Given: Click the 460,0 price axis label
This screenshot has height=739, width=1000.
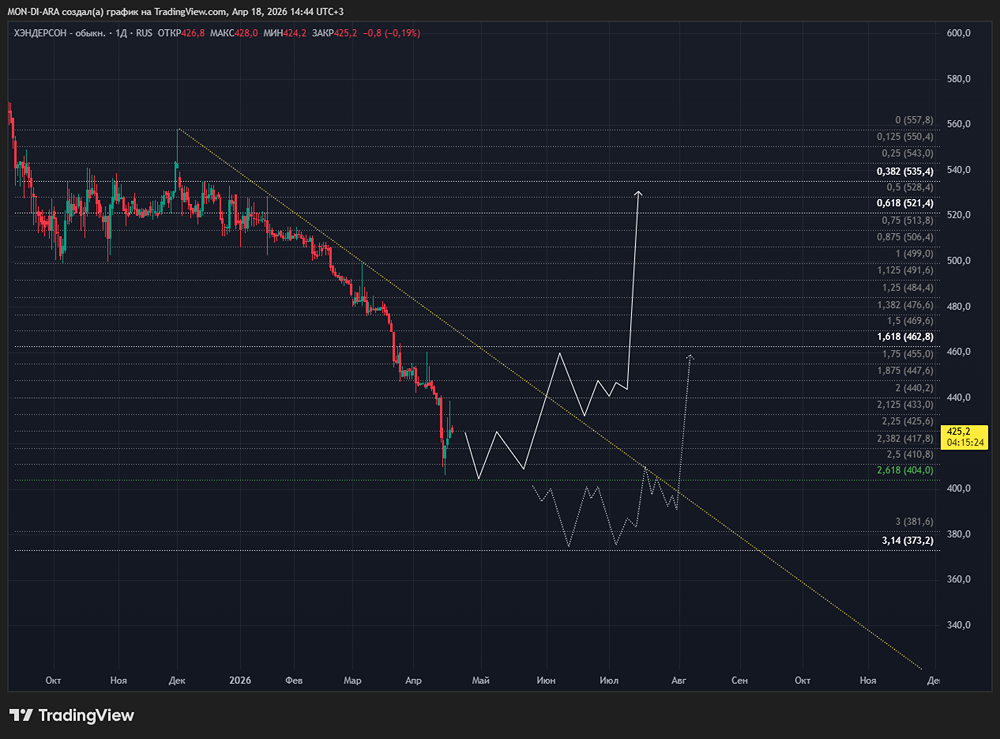Looking at the screenshot, I should pyautogui.click(x=959, y=352).
